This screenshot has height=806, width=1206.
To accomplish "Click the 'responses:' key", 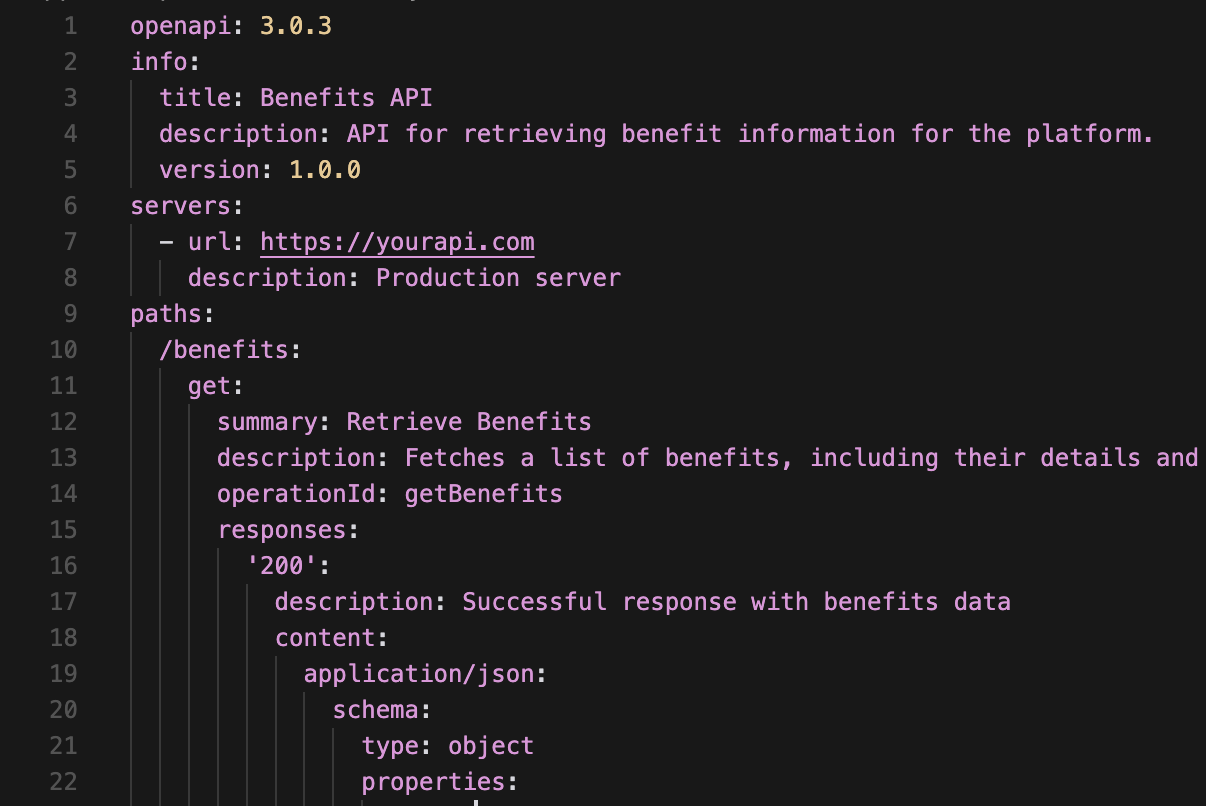I will pyautogui.click(x=289, y=530).
